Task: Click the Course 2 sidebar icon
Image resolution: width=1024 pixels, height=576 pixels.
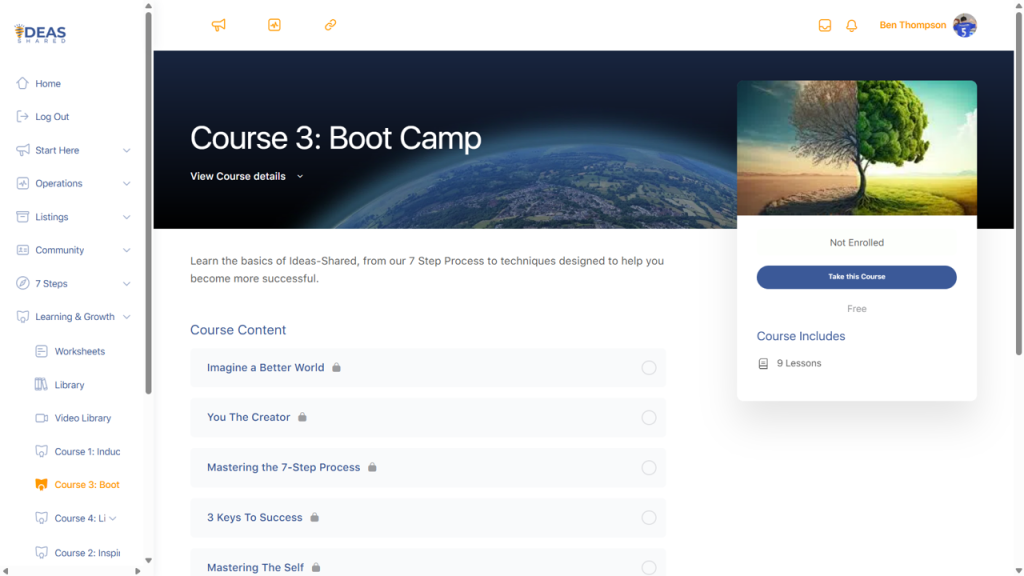Action: point(41,552)
